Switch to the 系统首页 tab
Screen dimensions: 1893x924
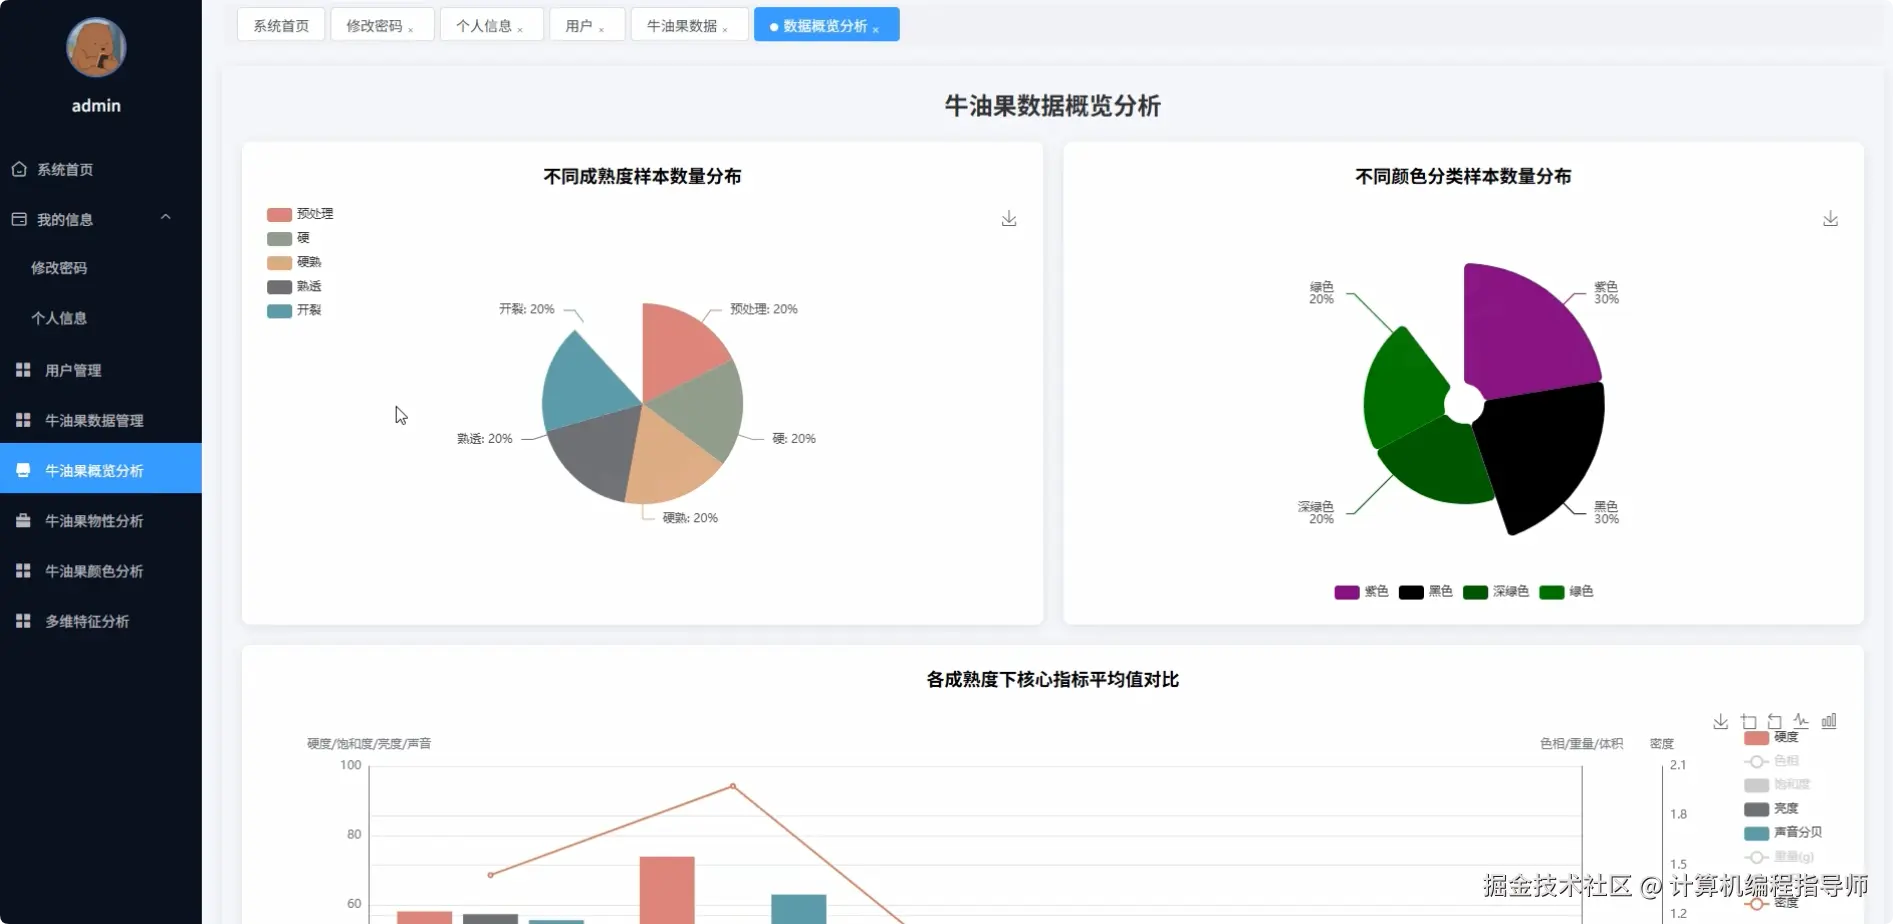pos(281,25)
